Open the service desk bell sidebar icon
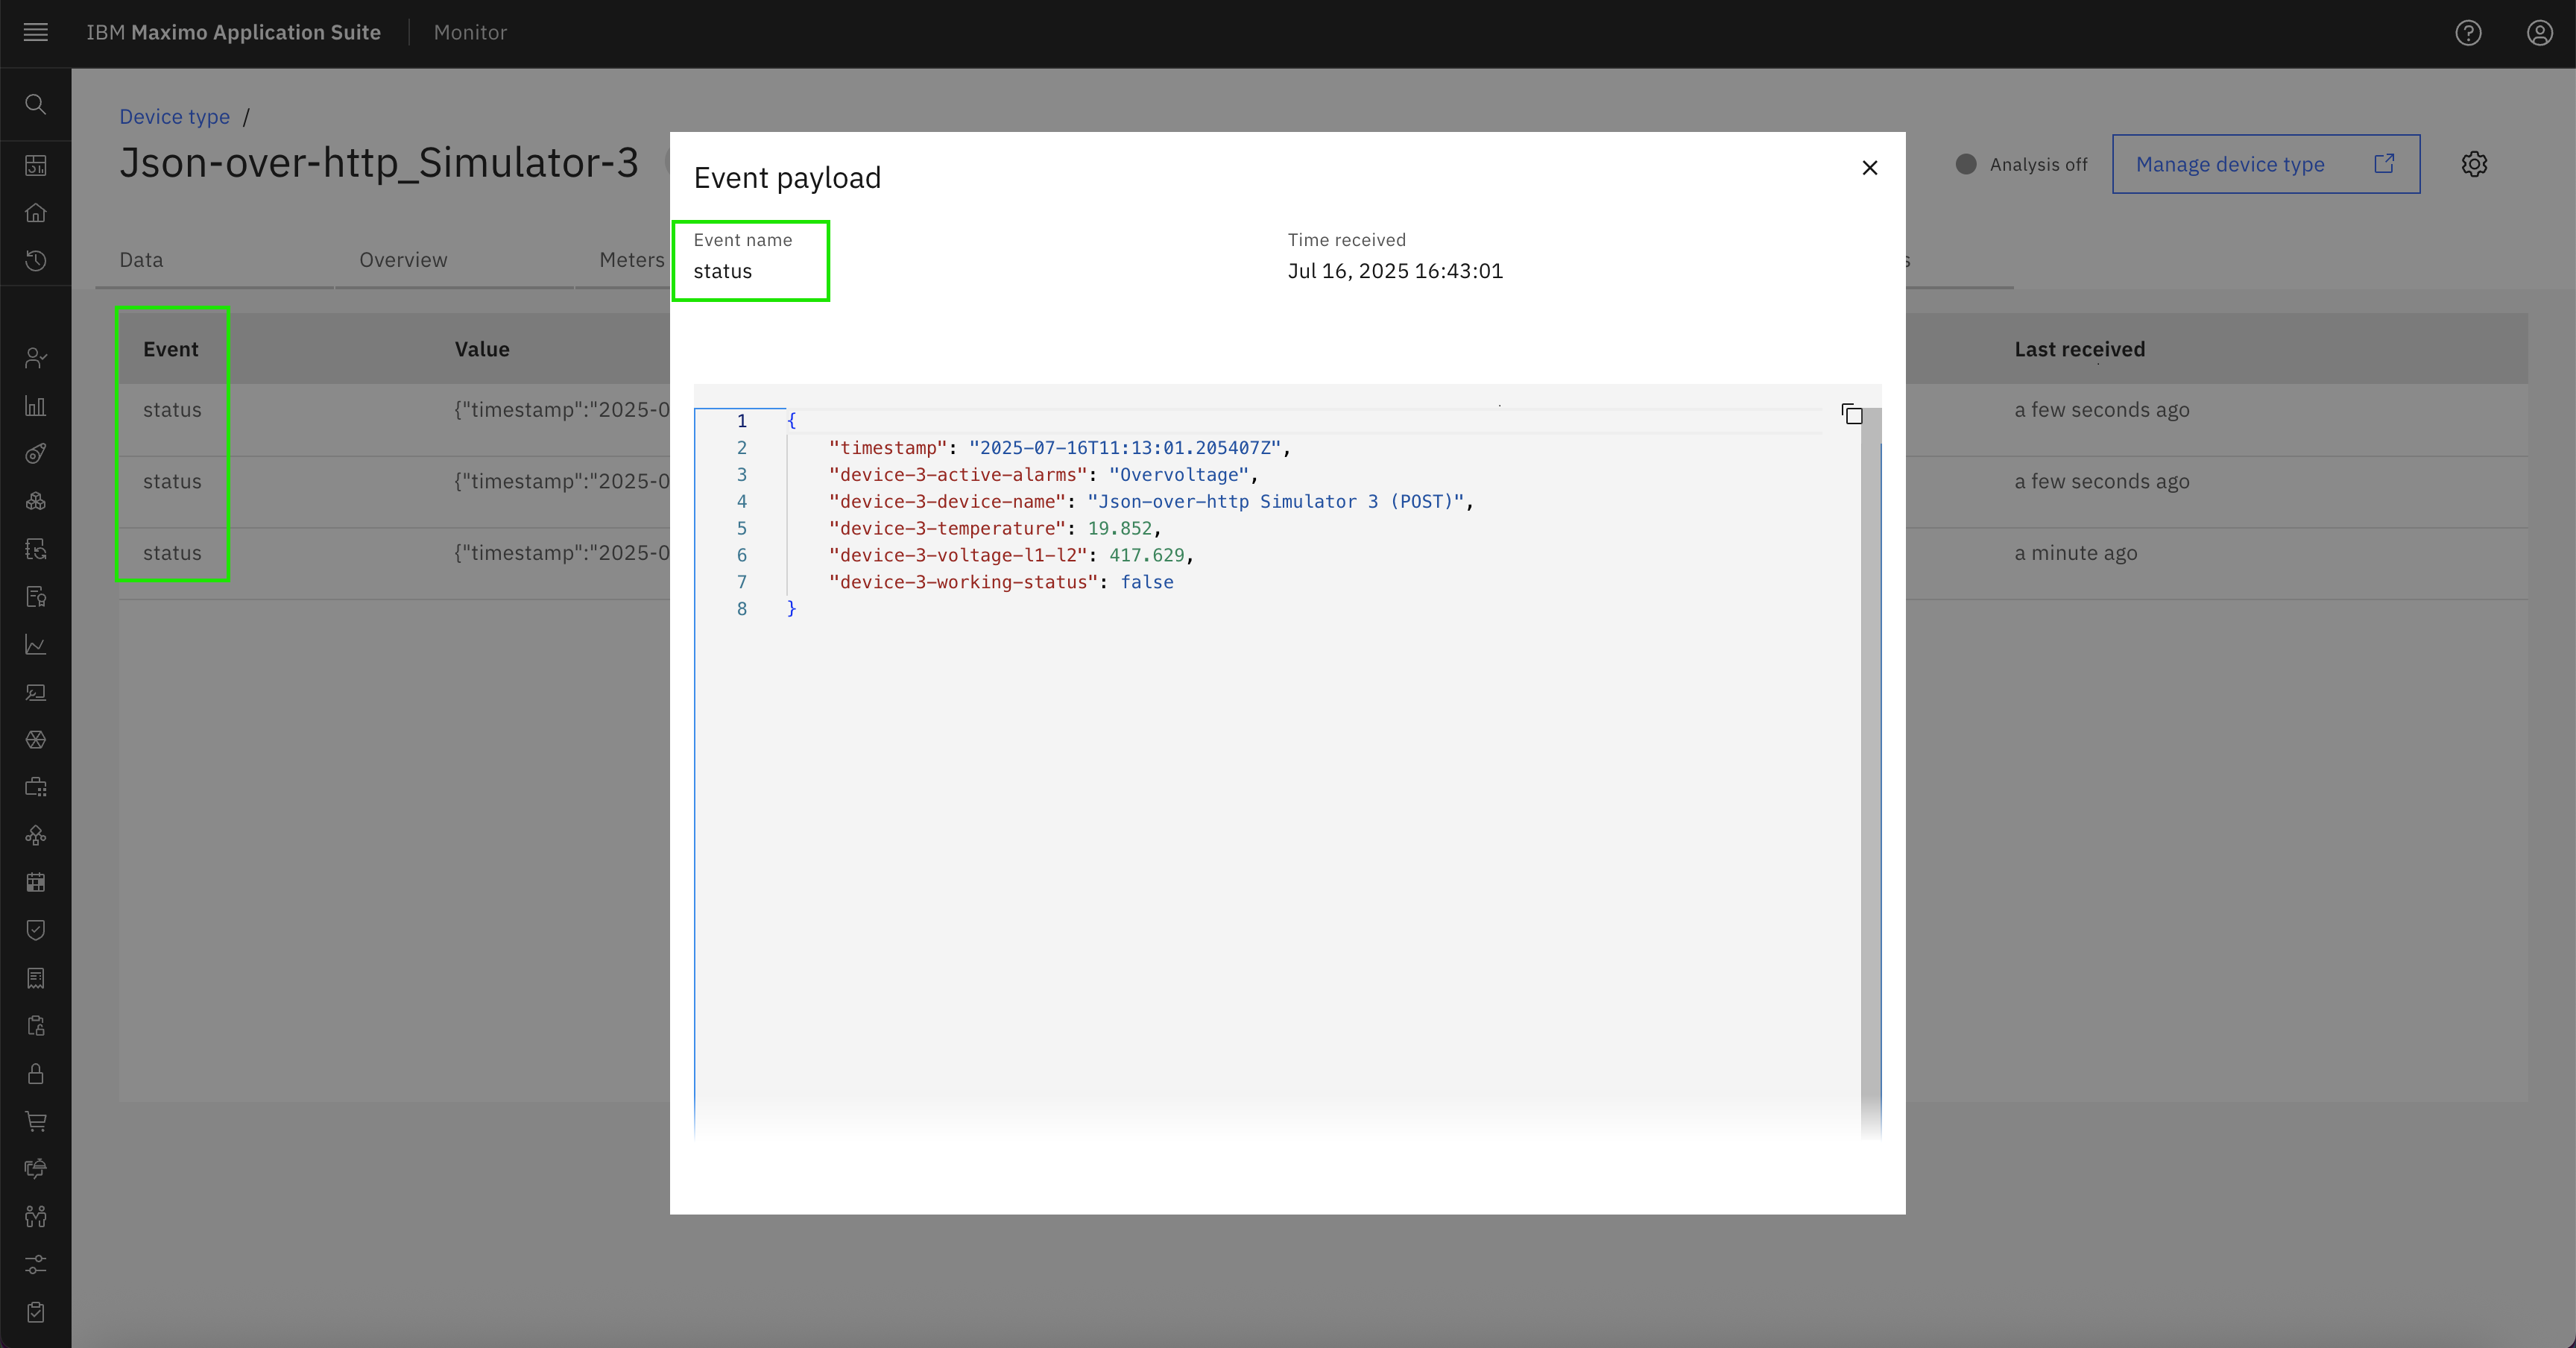The image size is (2576, 1348). (36, 1168)
